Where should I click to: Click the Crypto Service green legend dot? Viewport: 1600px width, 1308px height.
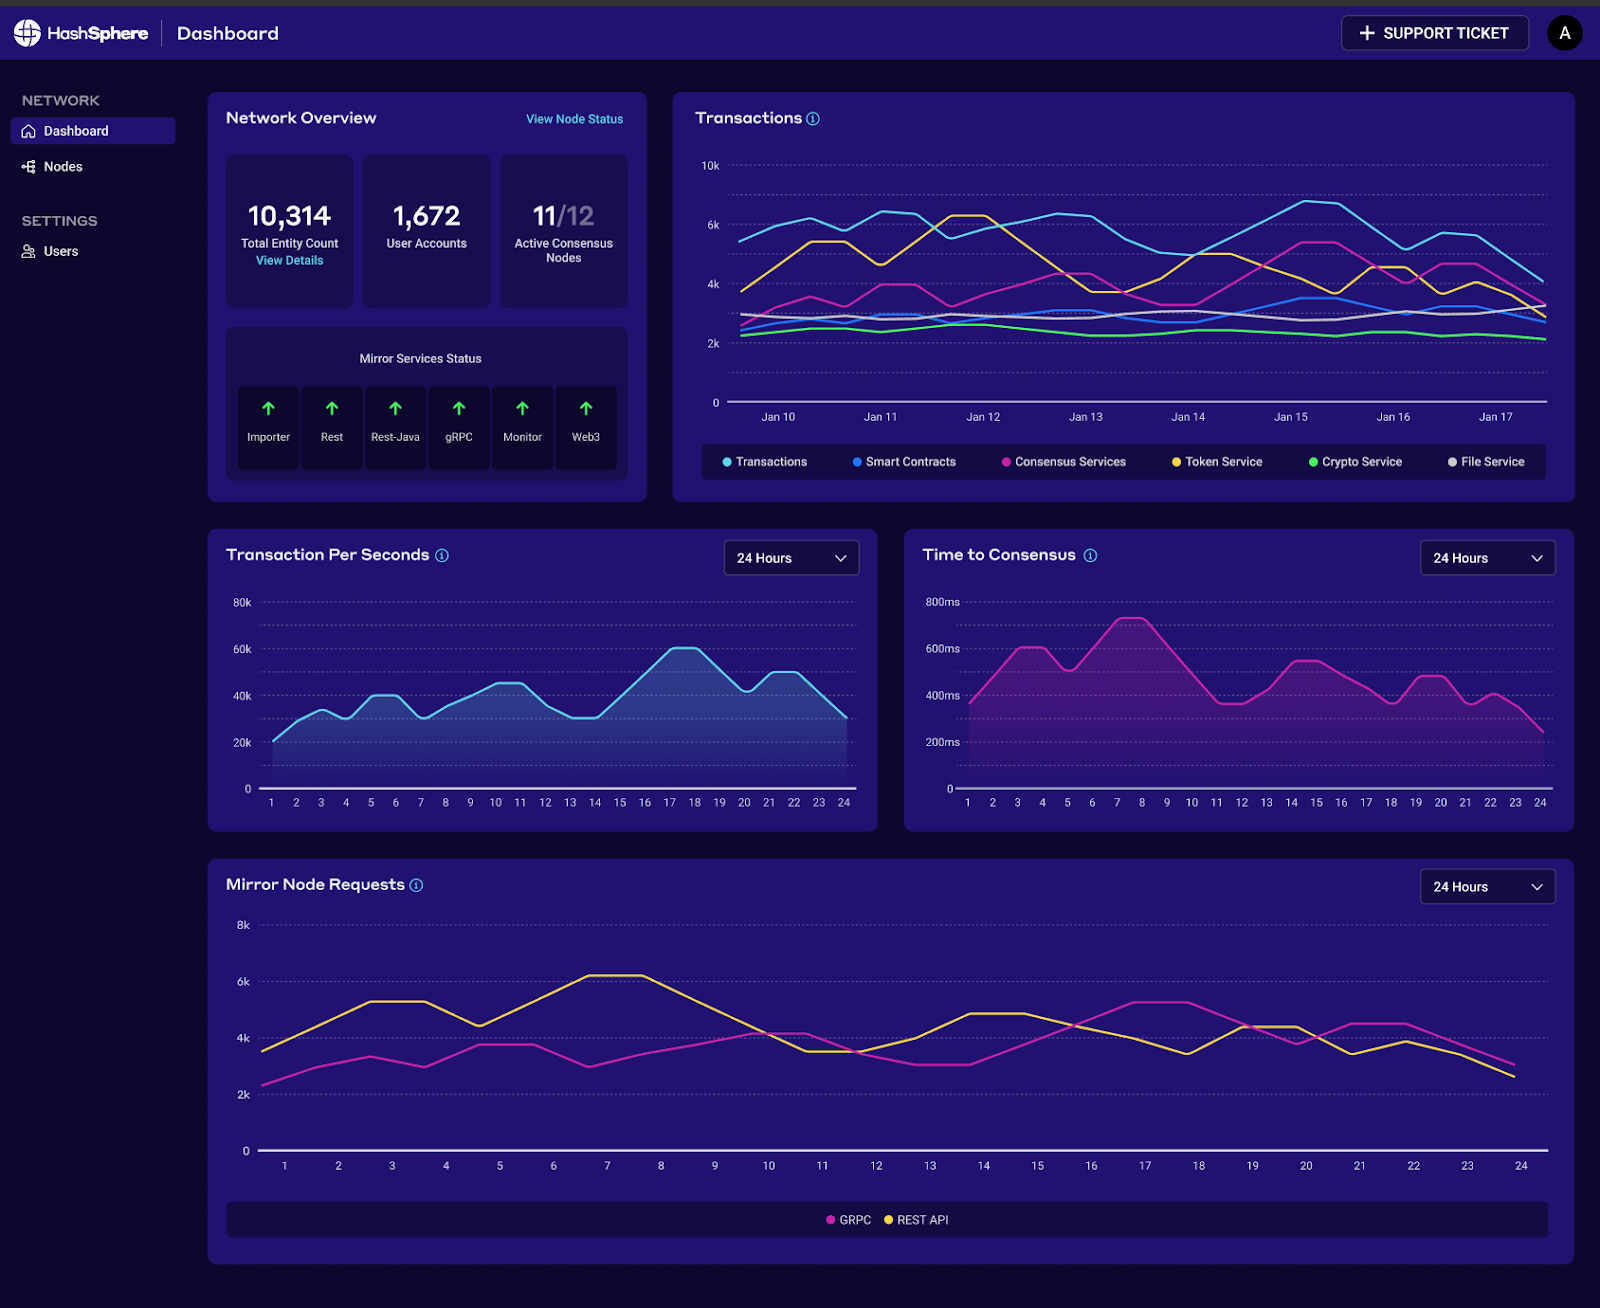coord(1313,462)
